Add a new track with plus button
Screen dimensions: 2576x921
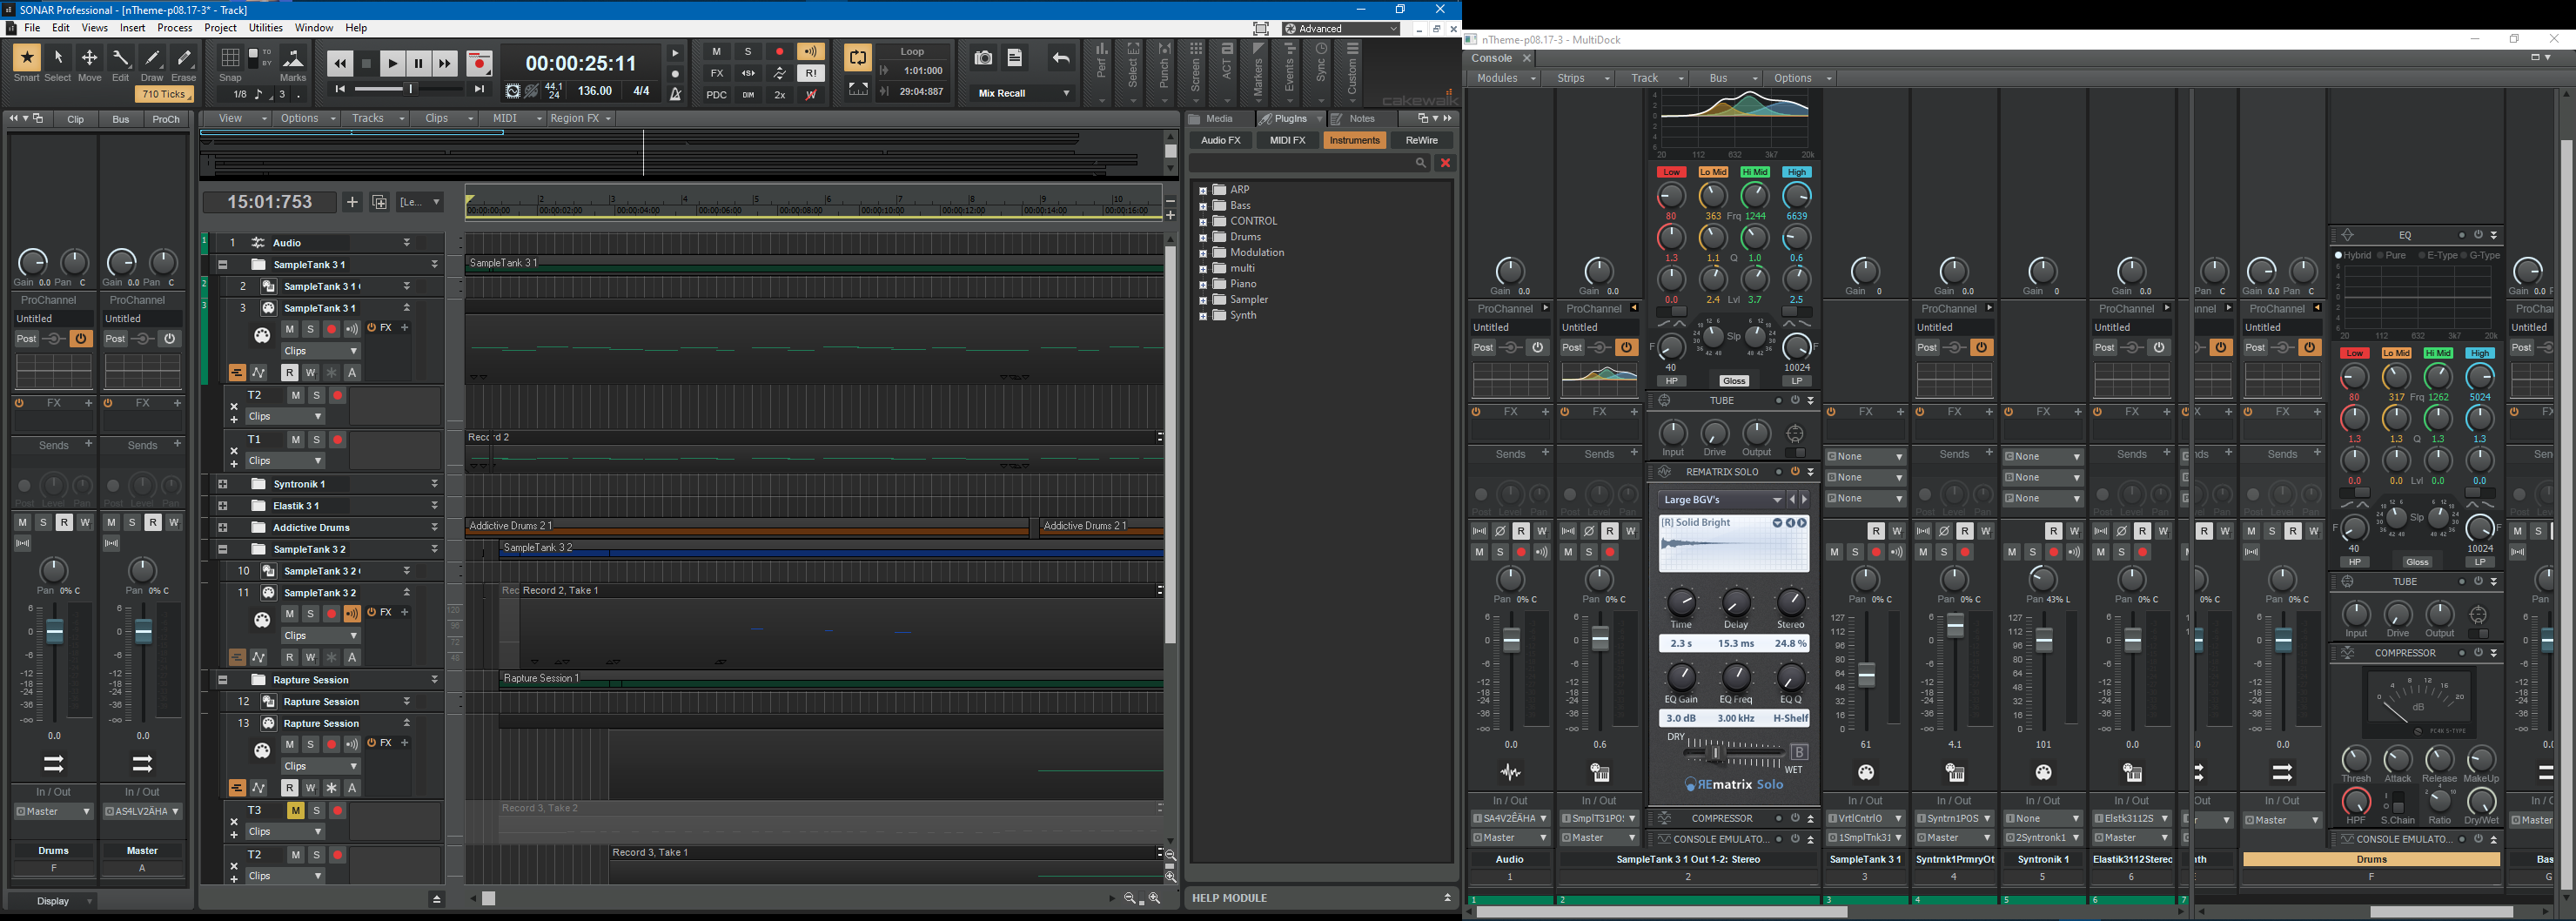[x=352, y=202]
